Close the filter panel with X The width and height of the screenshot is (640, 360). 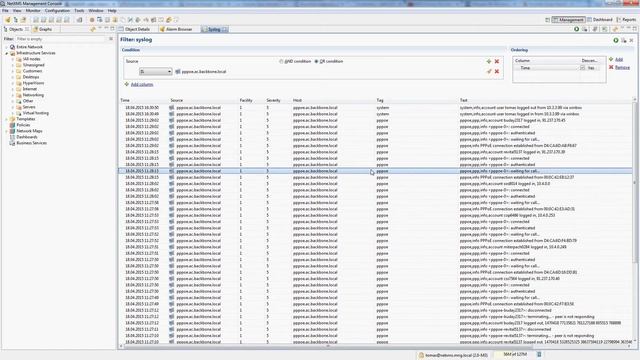click(631, 40)
